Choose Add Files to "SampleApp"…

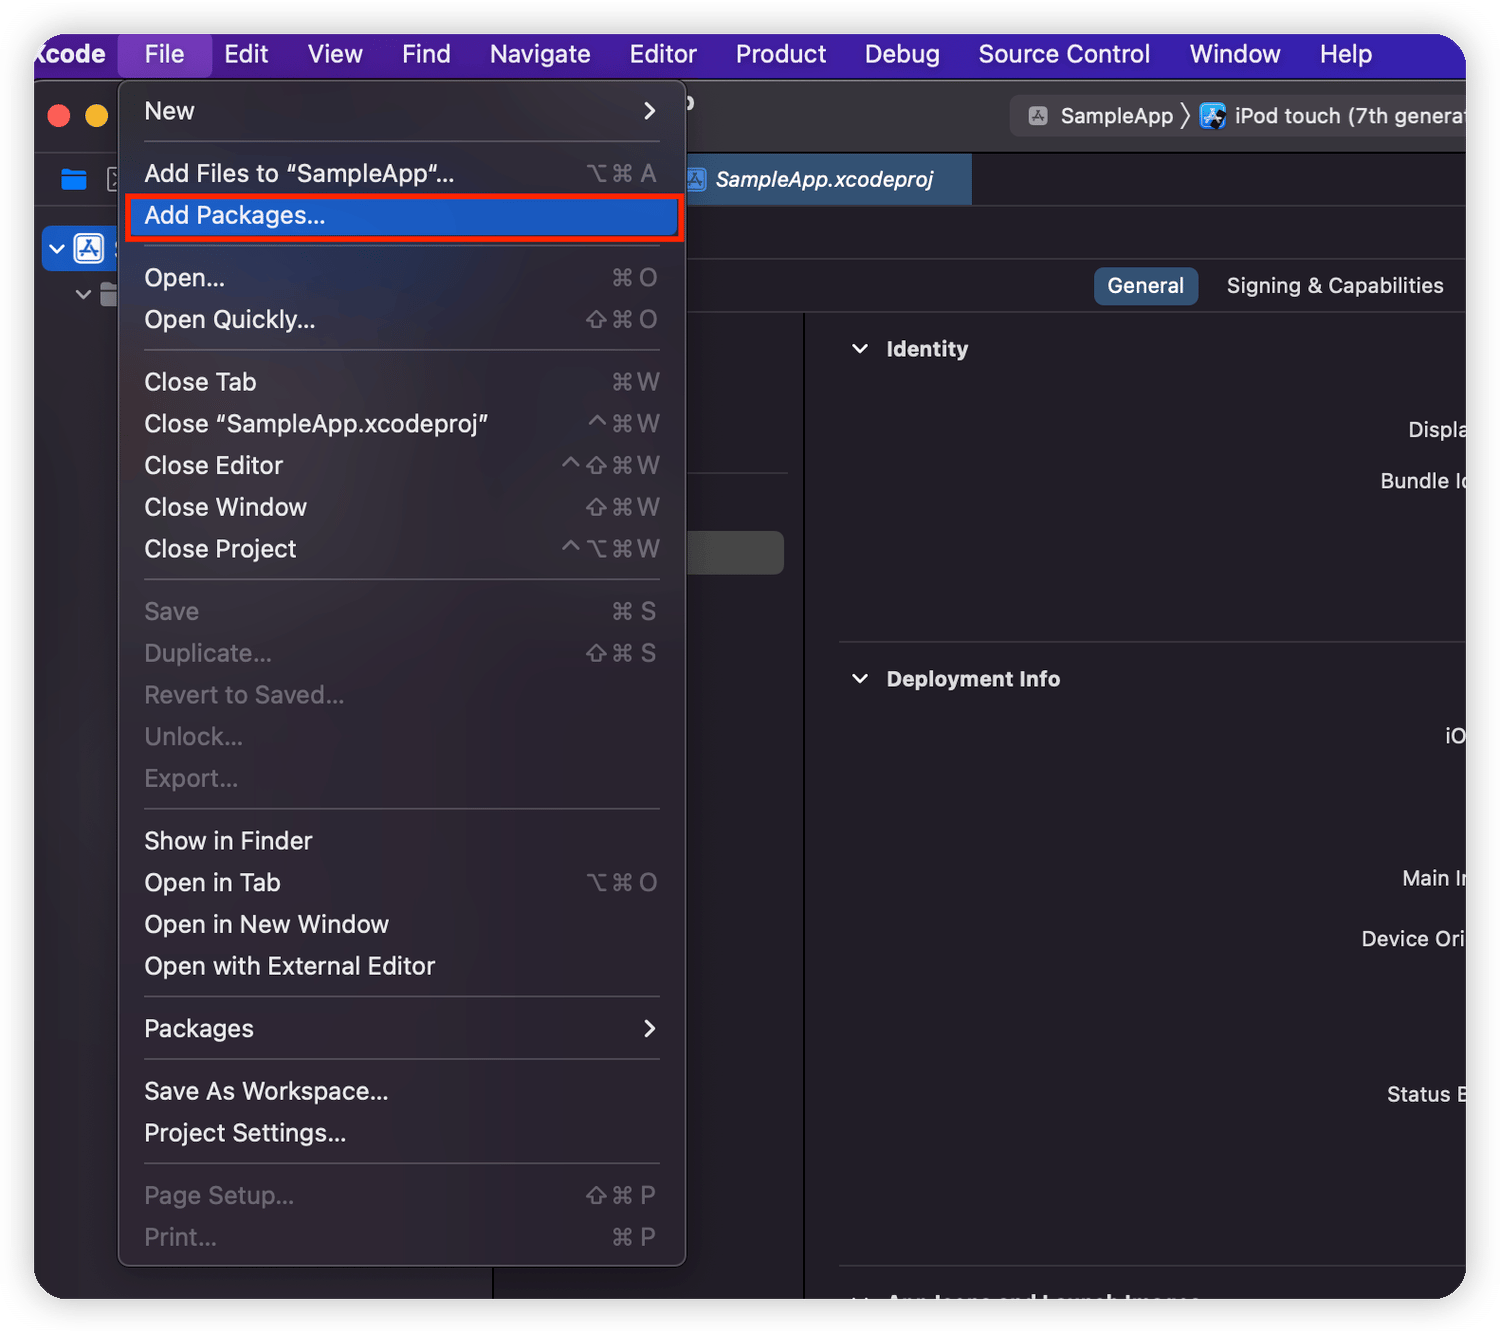(x=402, y=174)
